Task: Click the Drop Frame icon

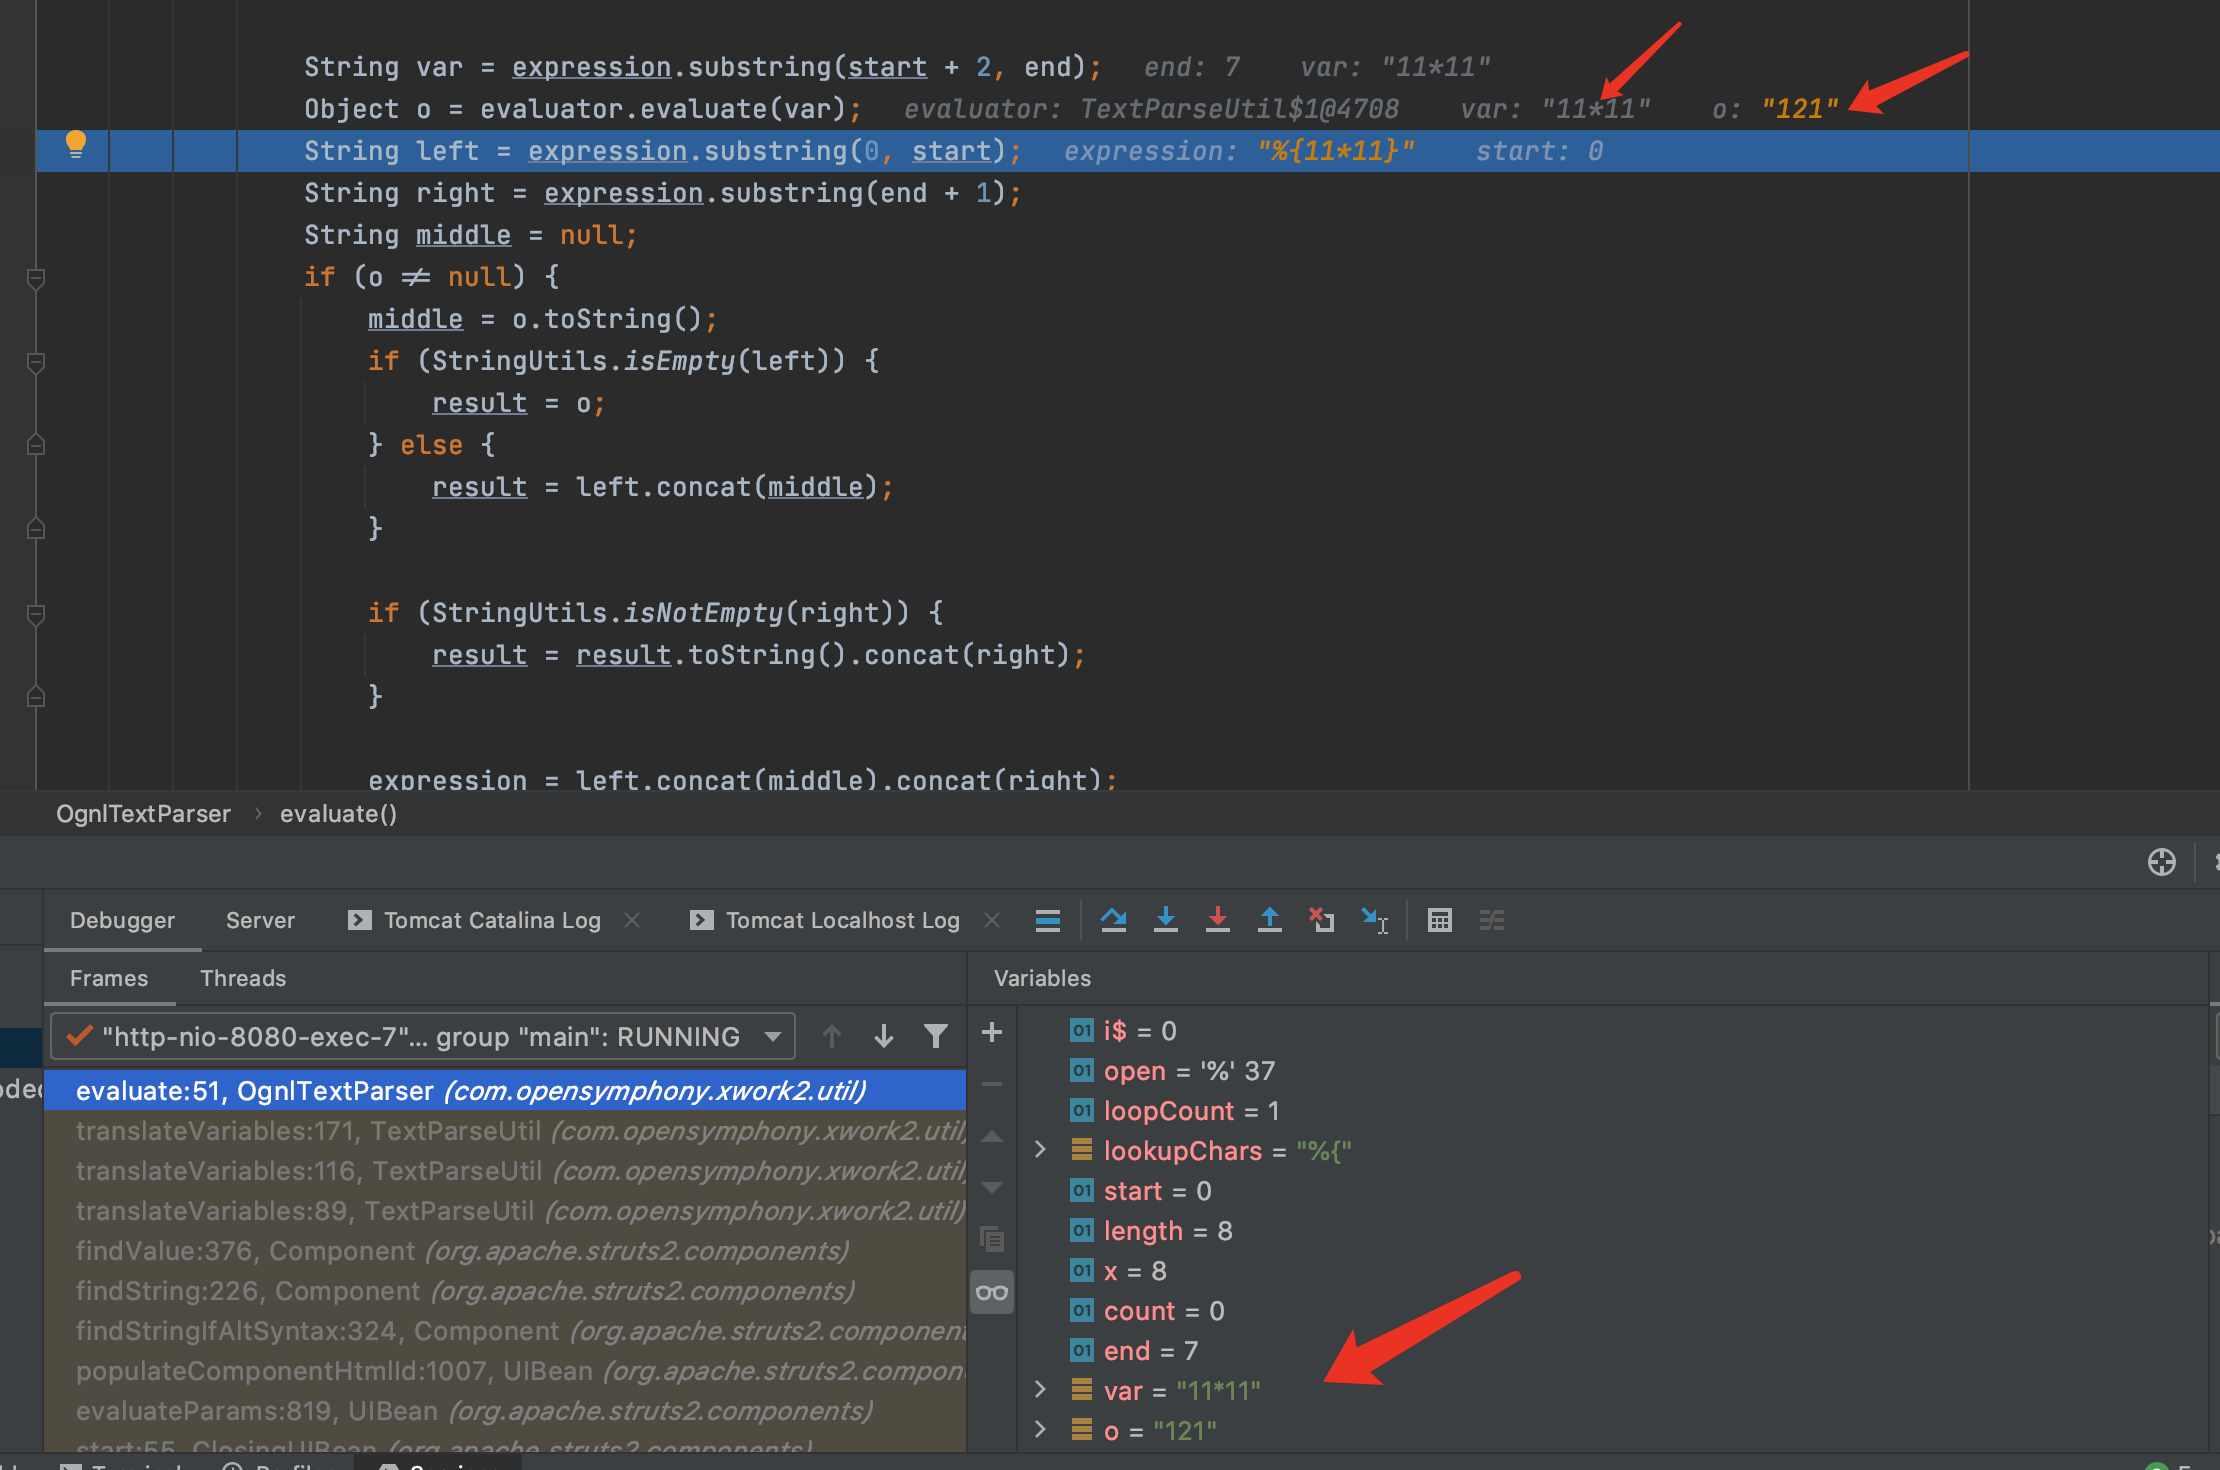Action: (x=1321, y=920)
